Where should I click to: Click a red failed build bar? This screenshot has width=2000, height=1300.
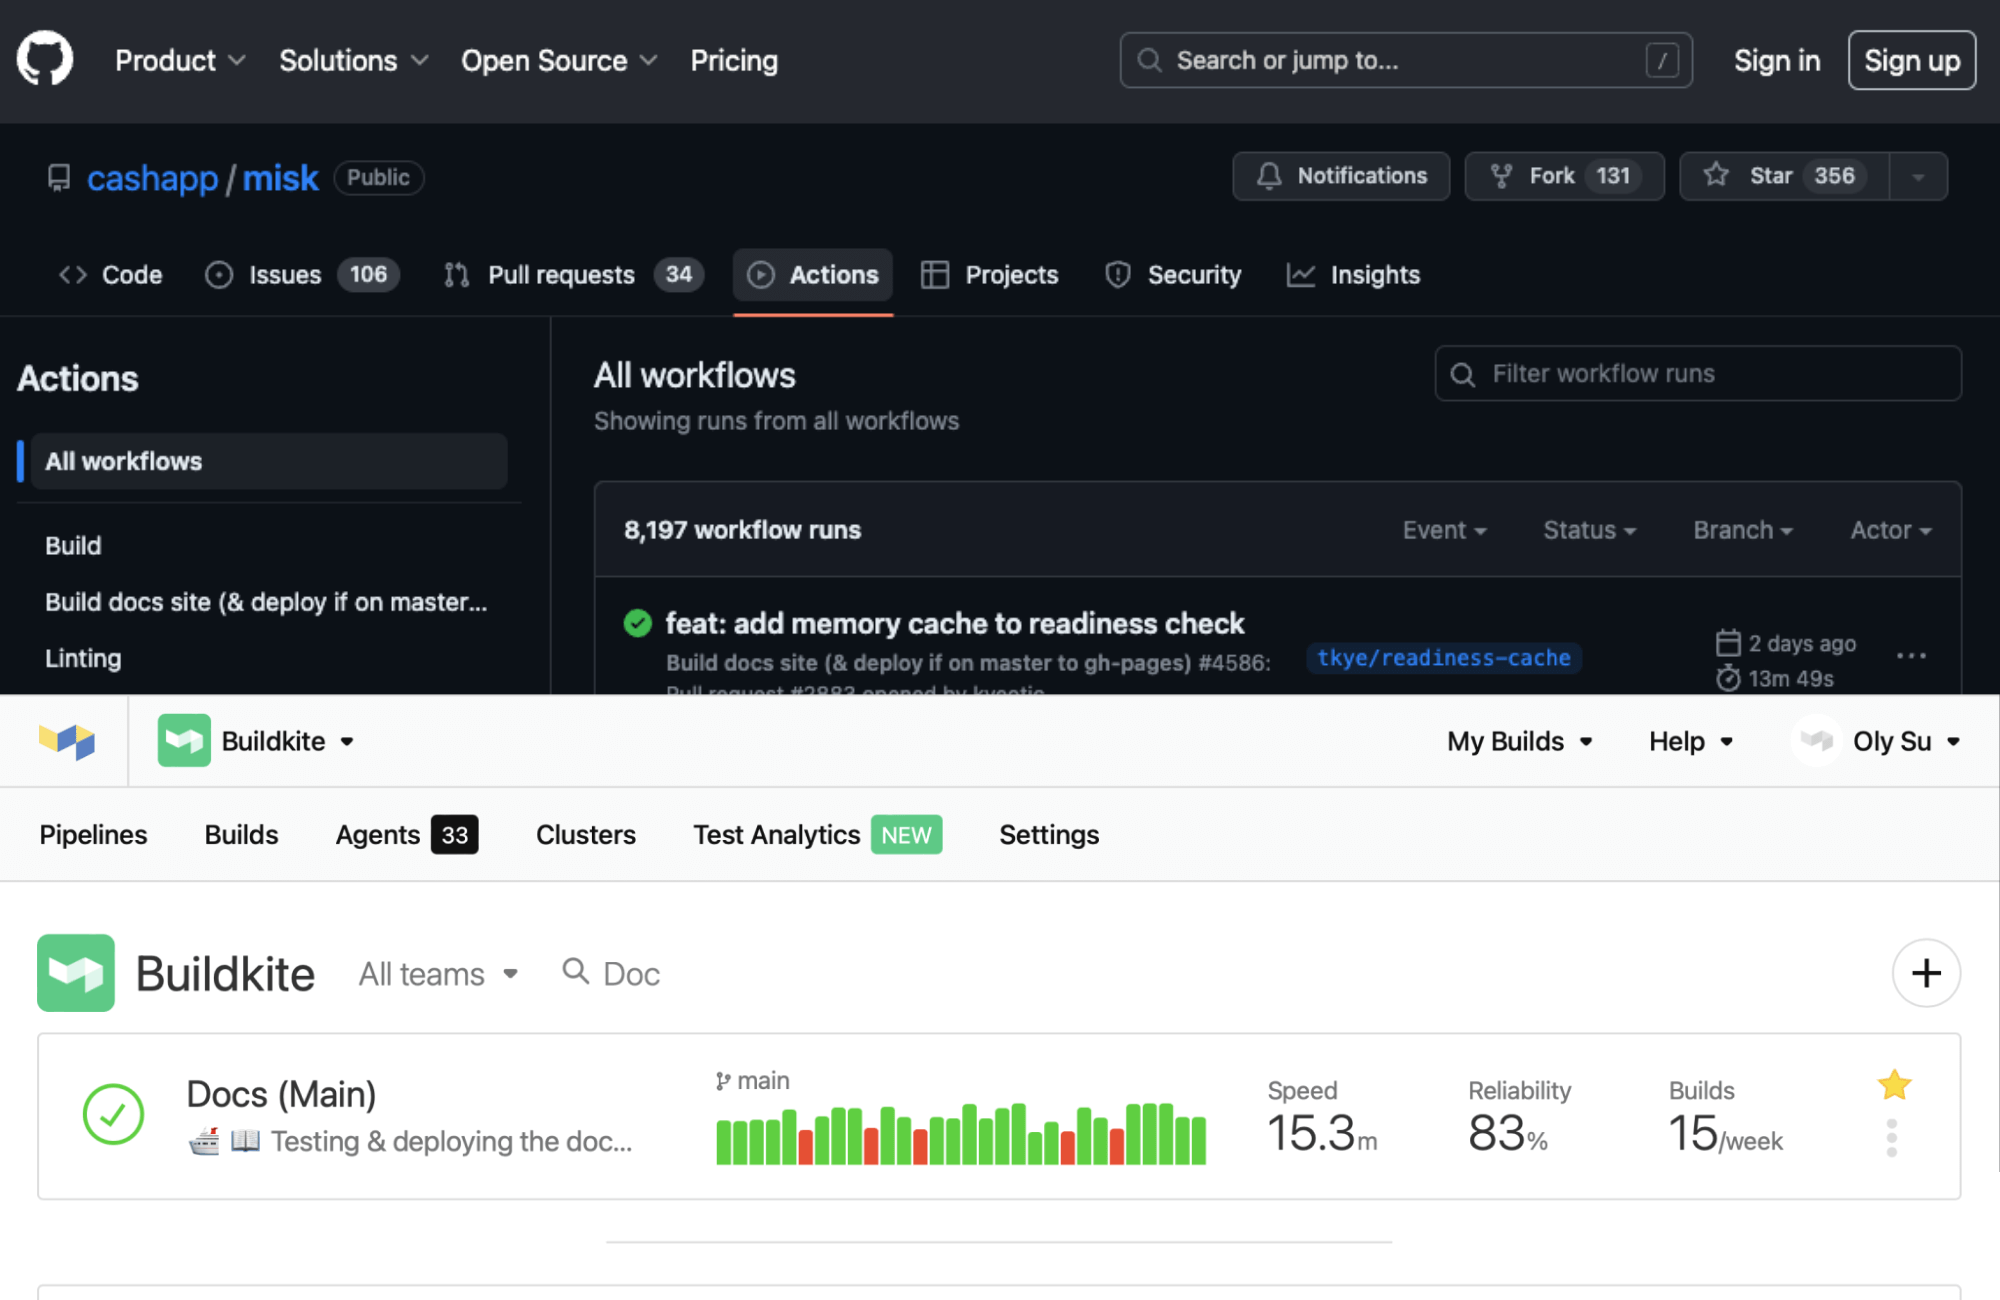[x=806, y=1147]
